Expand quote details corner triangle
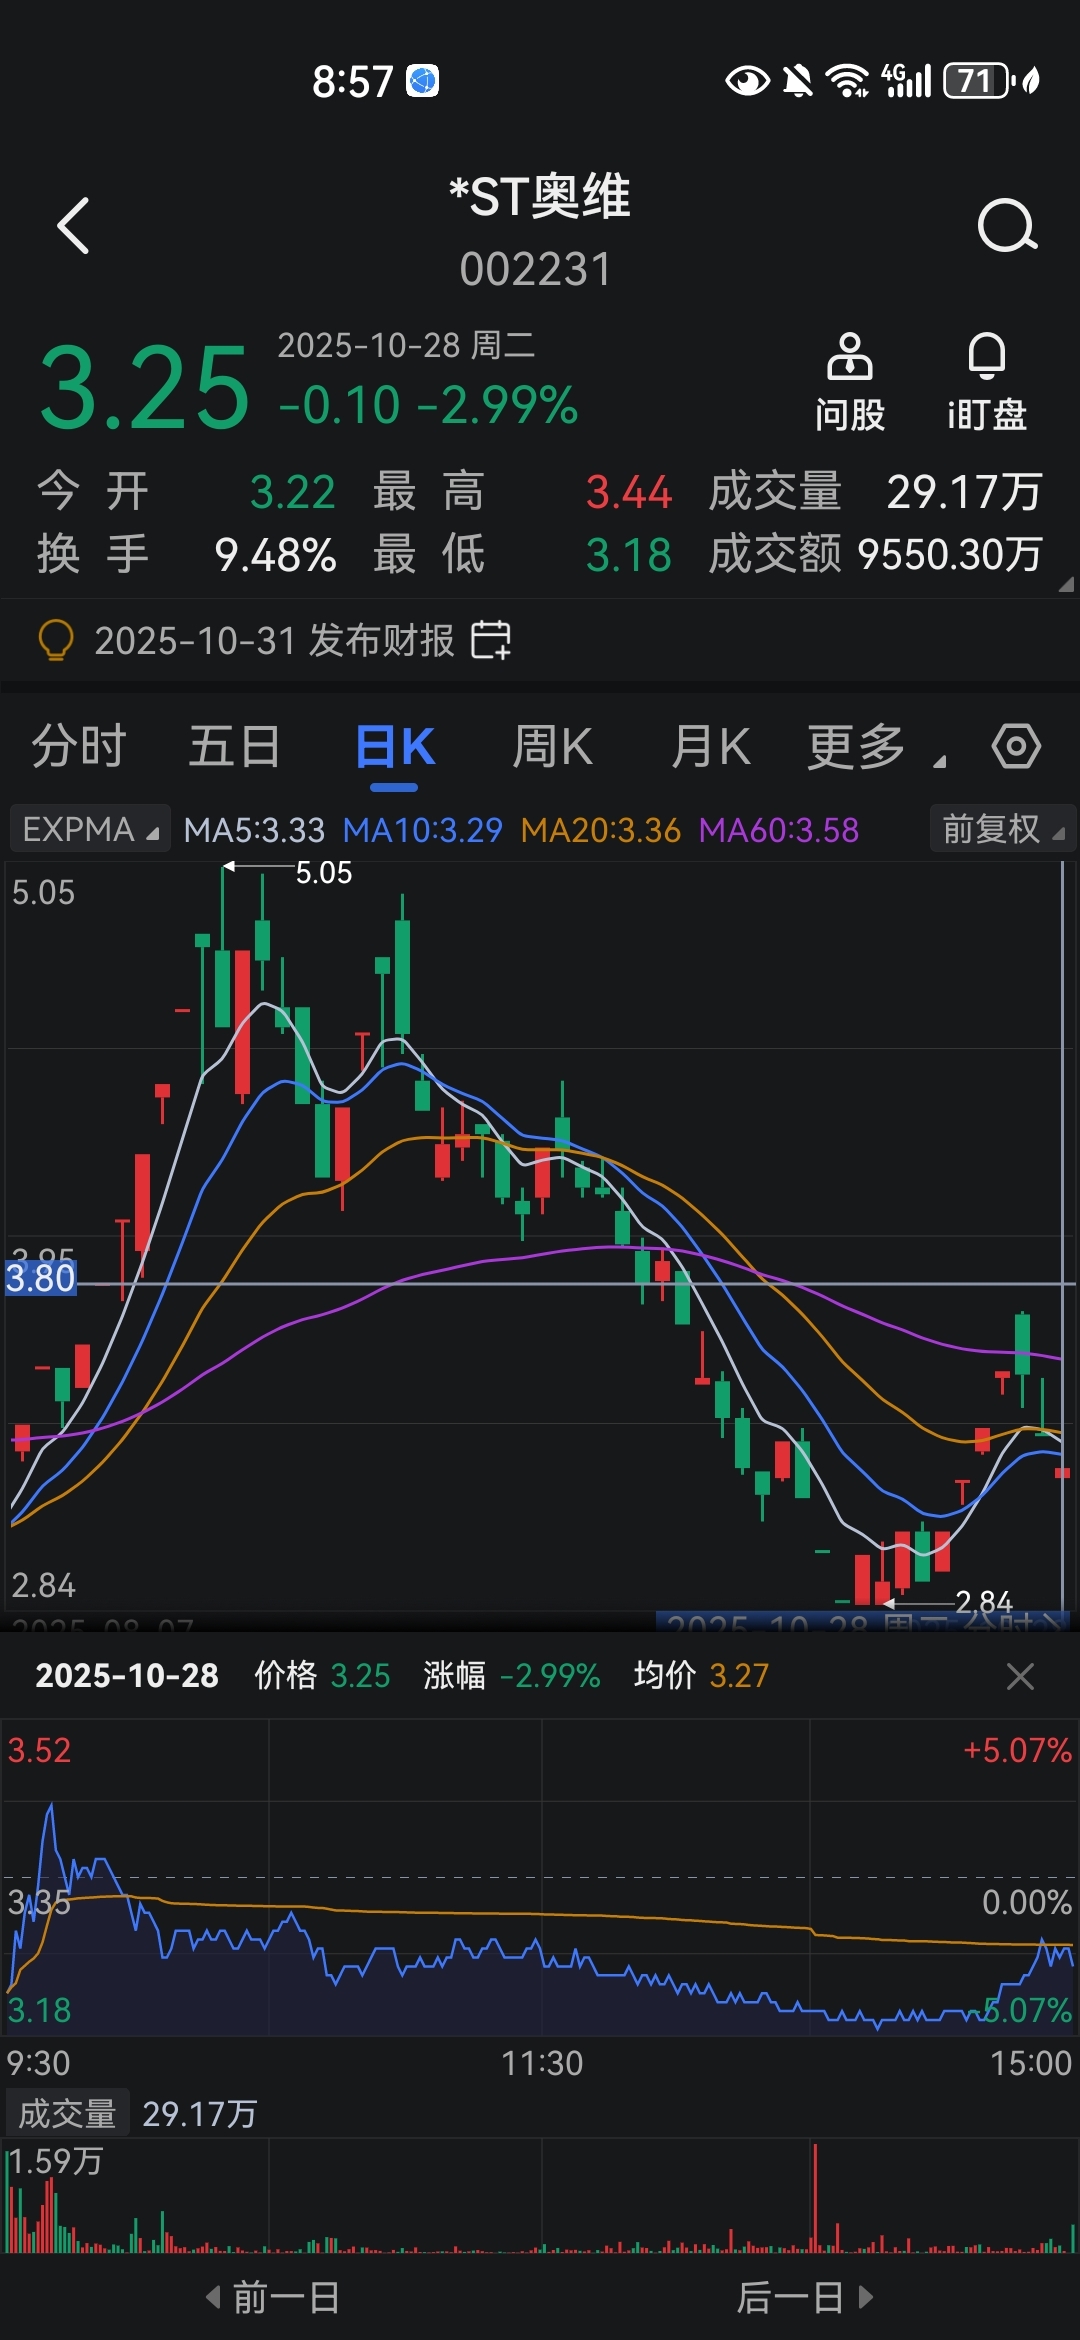The width and height of the screenshot is (1080, 2340). 1066,584
